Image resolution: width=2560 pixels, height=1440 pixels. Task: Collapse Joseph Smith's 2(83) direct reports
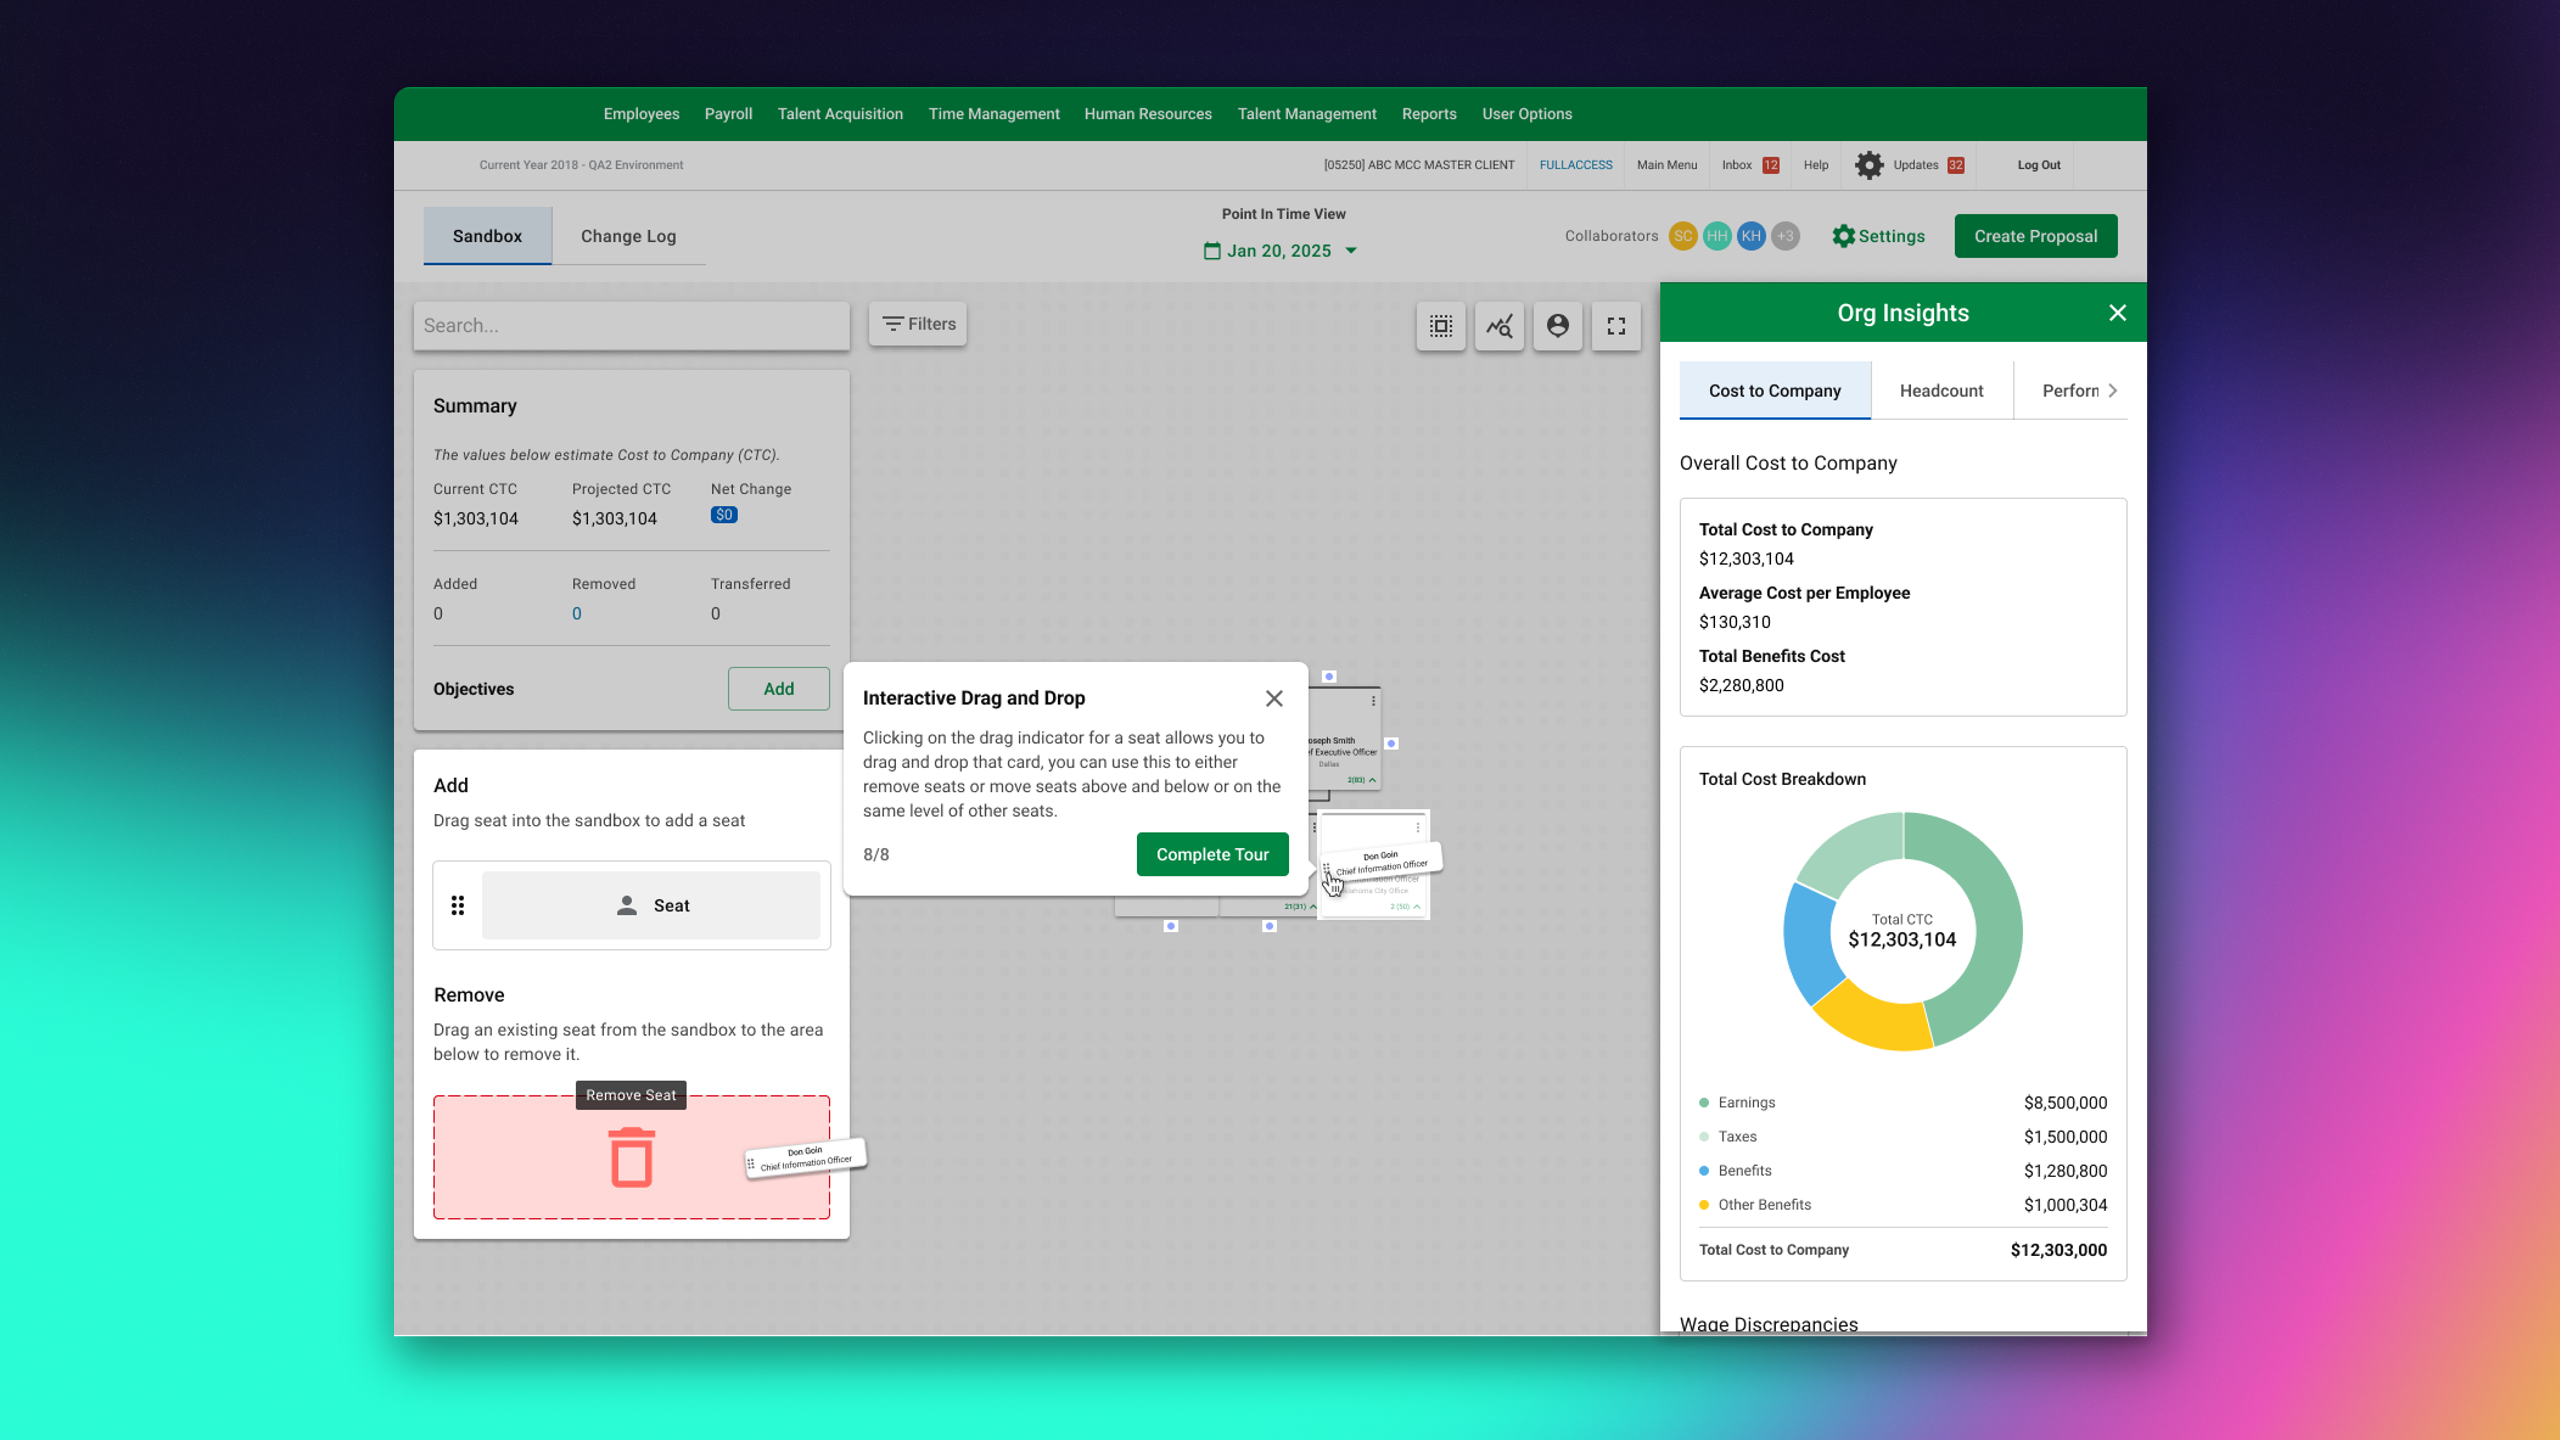1371,779
